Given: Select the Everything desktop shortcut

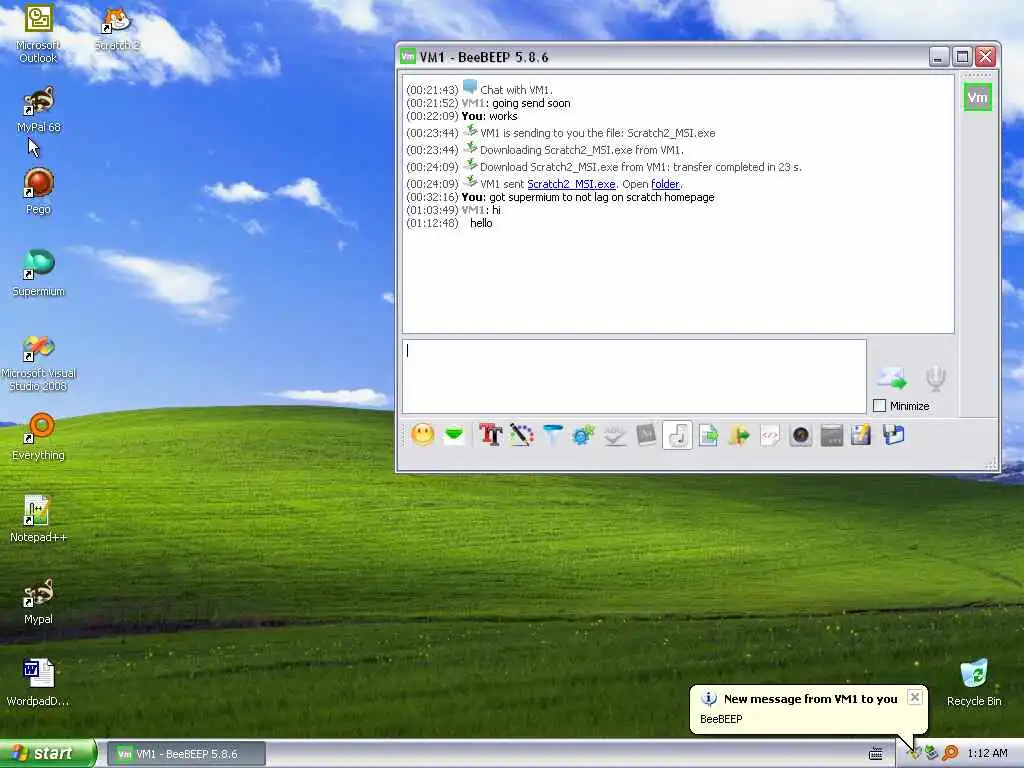Looking at the screenshot, I should [38, 438].
